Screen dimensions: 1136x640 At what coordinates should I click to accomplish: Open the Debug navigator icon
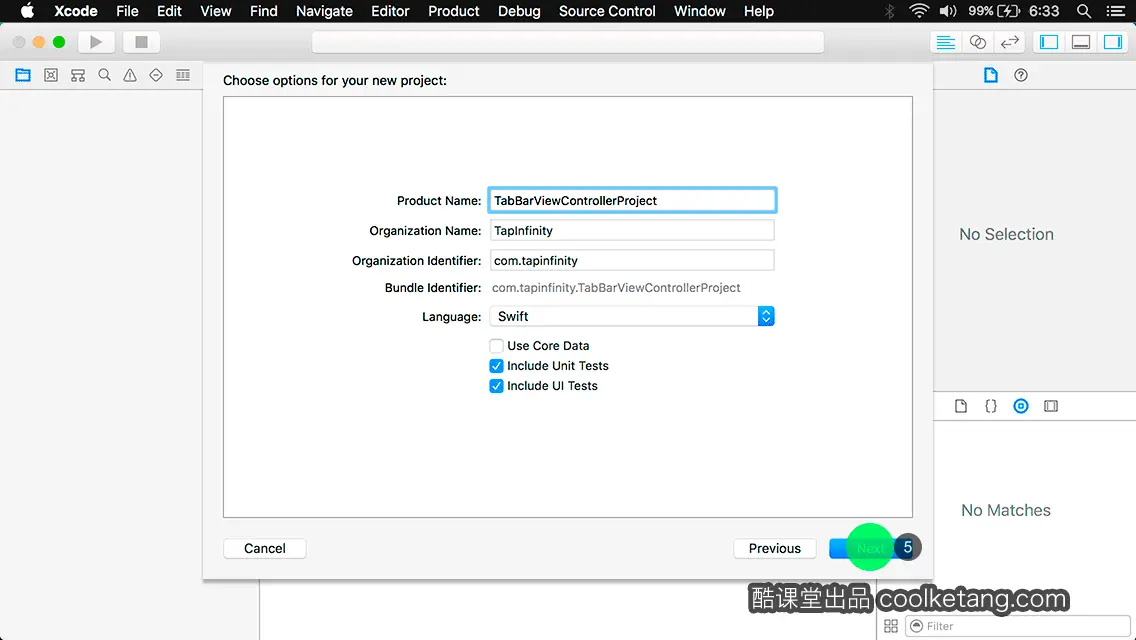pos(183,75)
